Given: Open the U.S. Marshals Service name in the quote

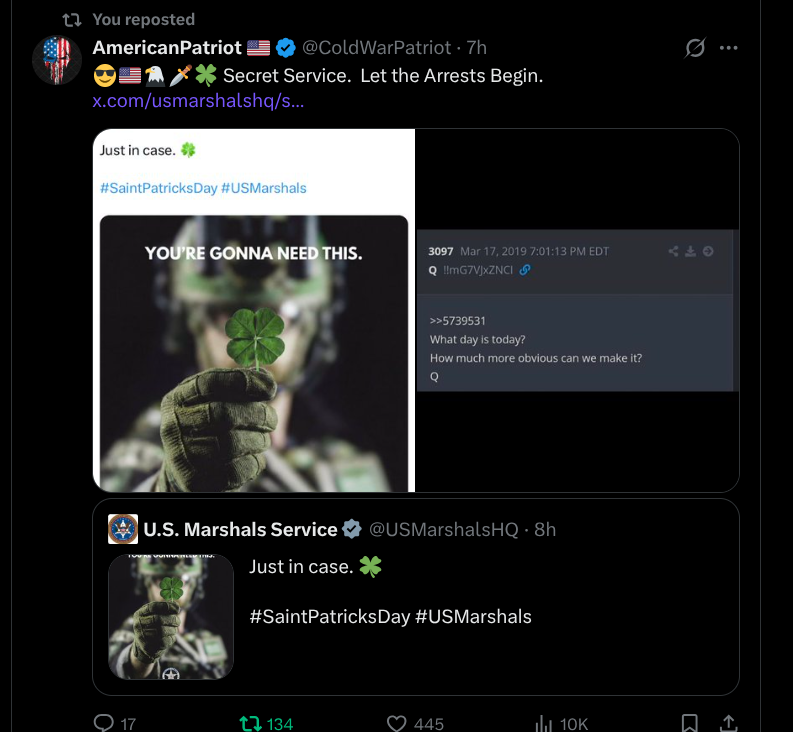Looking at the screenshot, I should click(240, 529).
